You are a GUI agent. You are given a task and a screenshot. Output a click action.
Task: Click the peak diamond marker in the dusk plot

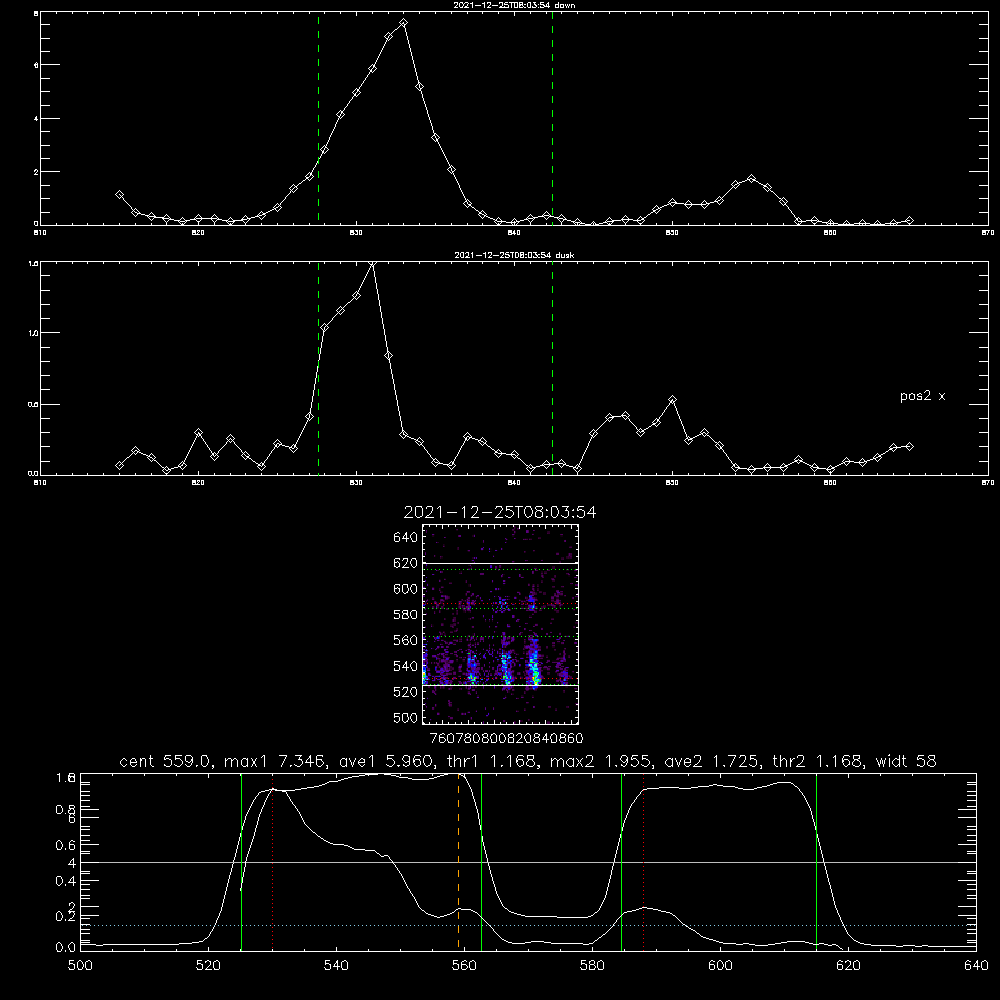point(372,263)
